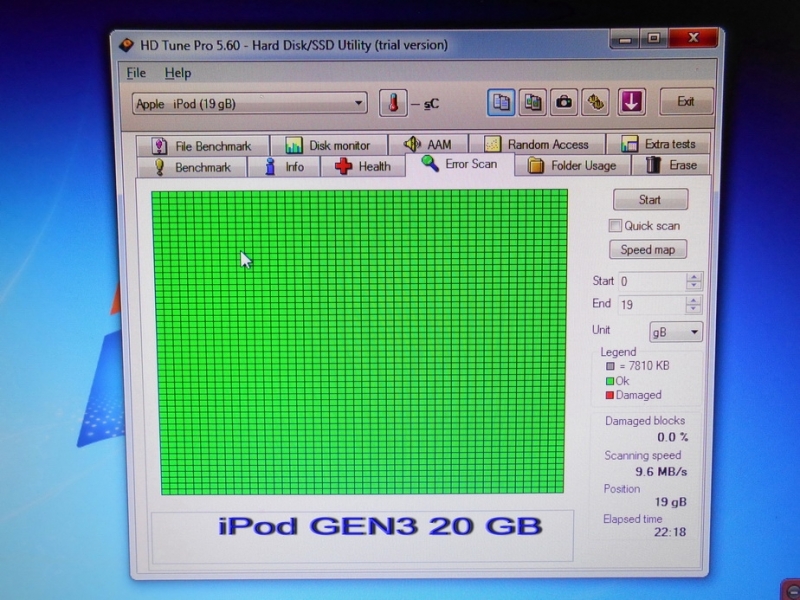Open the Help menu
800x600 pixels.
coord(178,73)
